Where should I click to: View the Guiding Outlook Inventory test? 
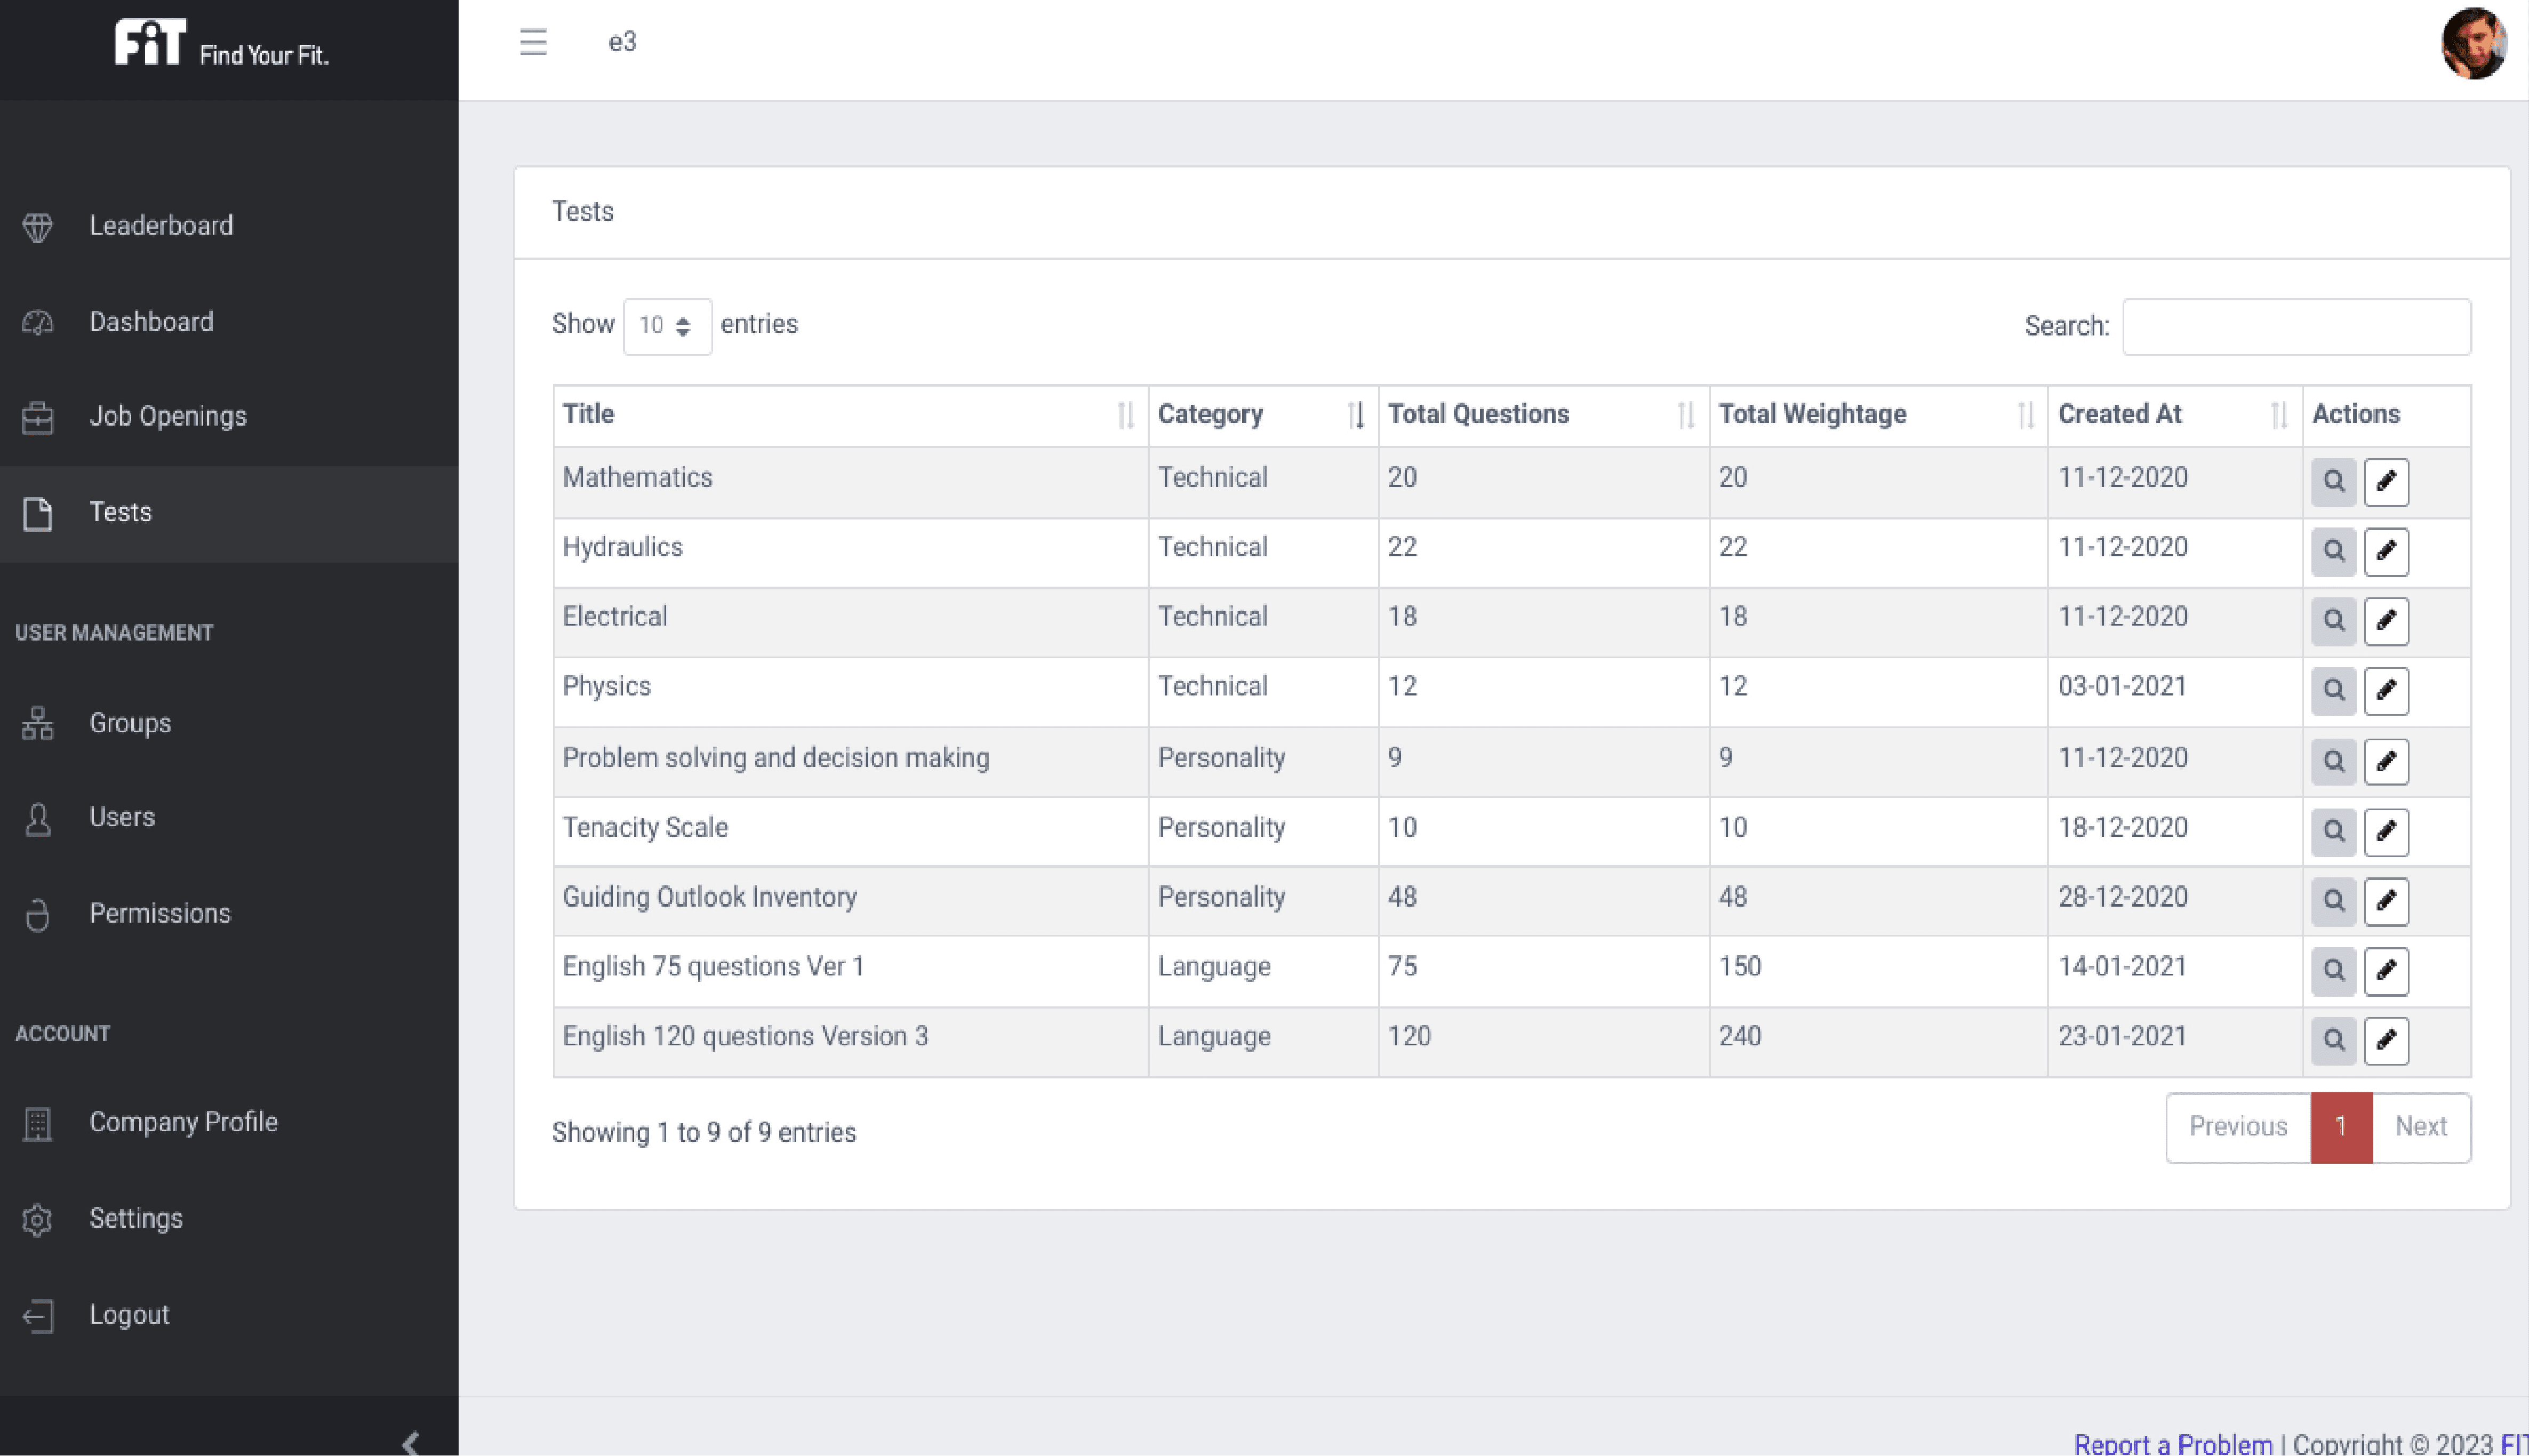[x=2333, y=902]
